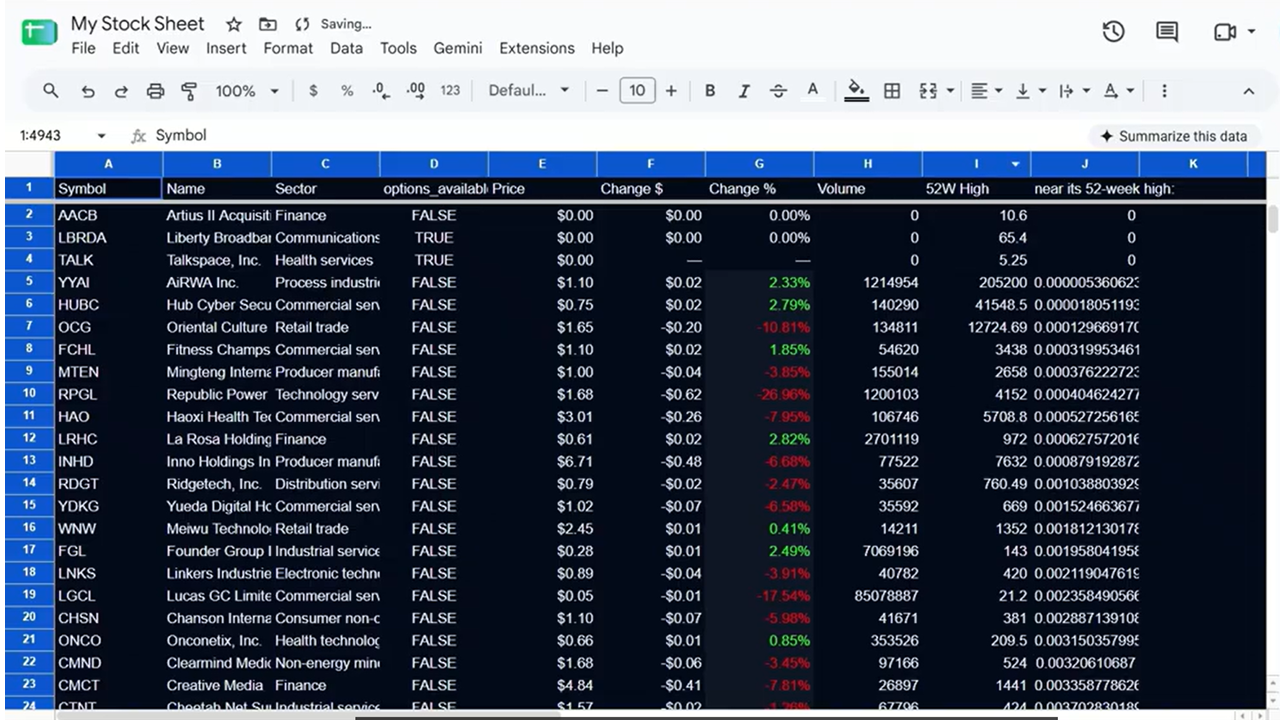
Task: Toggle strikethrough formatting
Action: point(778,91)
